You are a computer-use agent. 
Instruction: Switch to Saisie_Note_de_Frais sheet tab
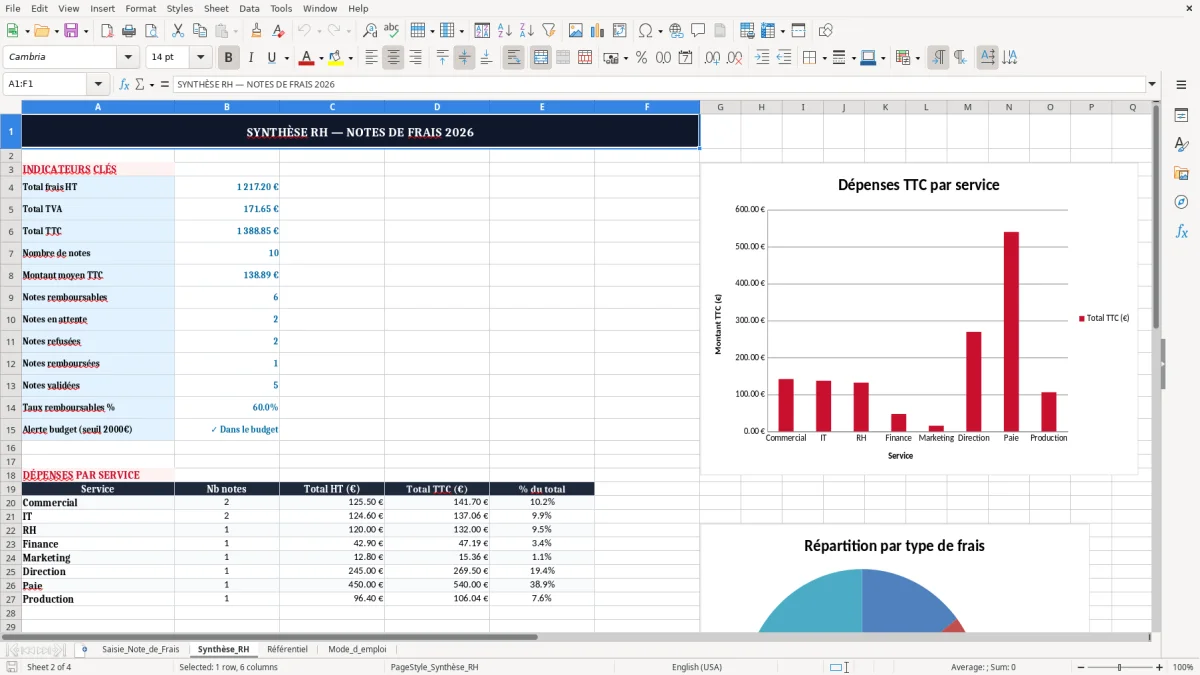[x=140, y=649]
